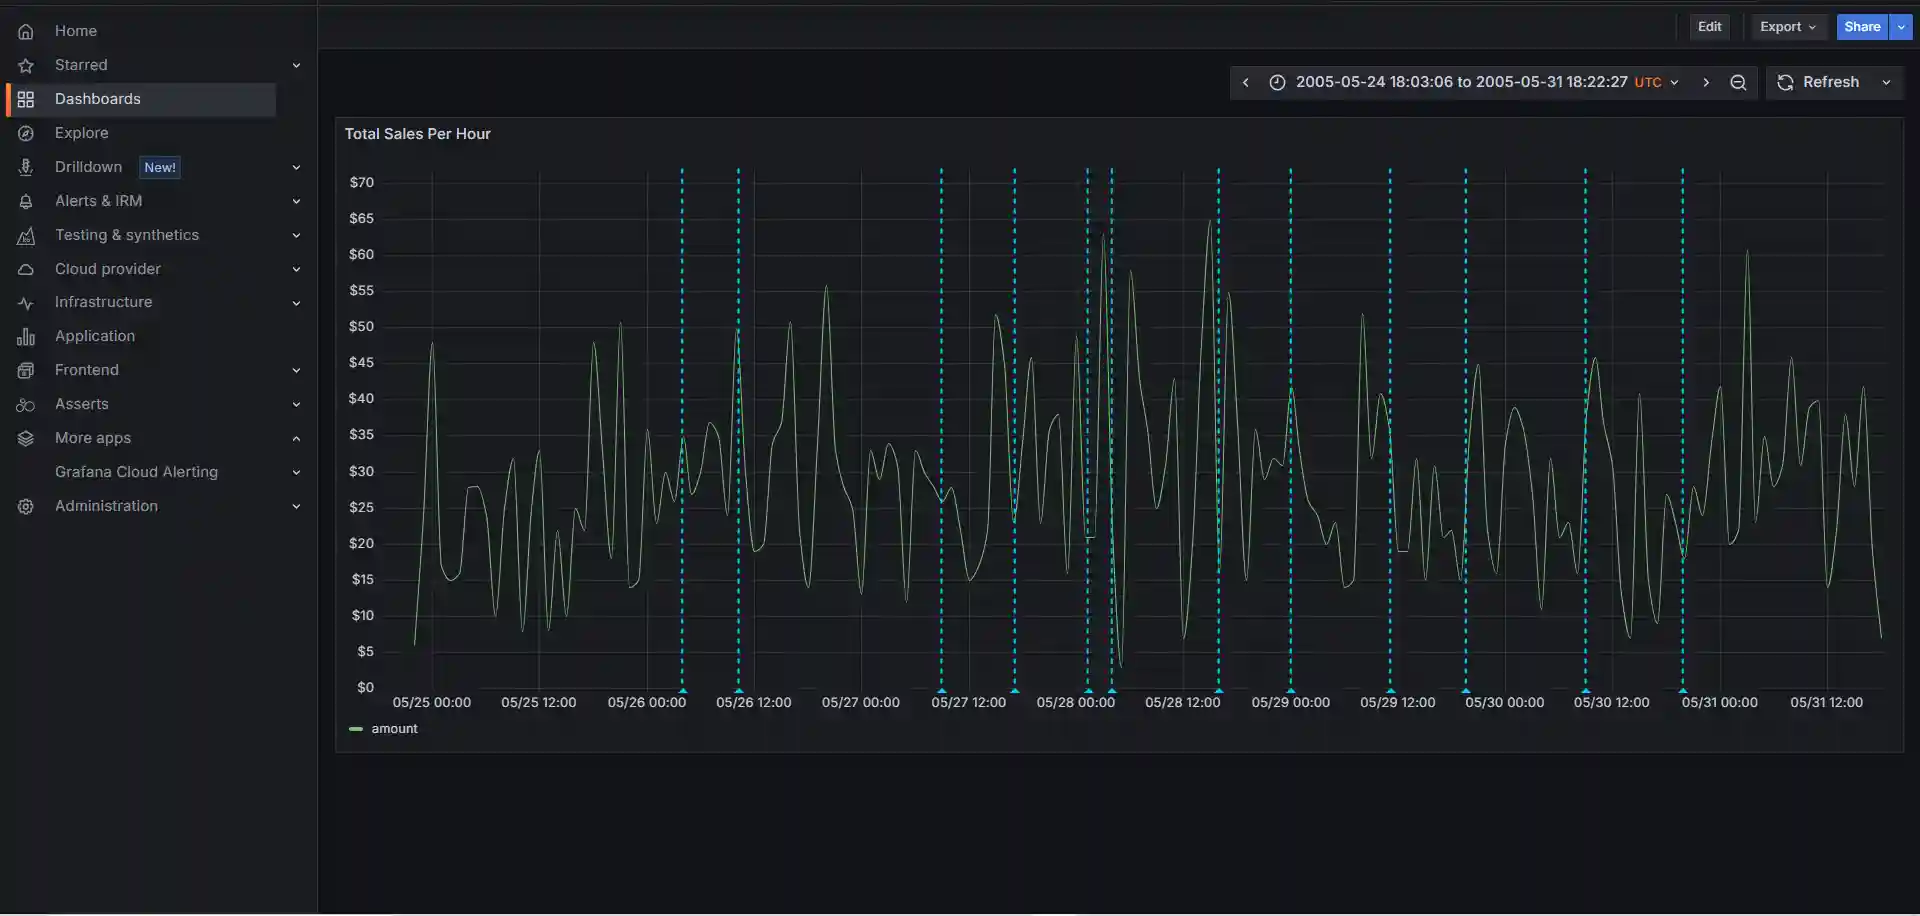Click annotation marker at 05/29 00:00 axis
Image resolution: width=1920 pixels, height=916 pixels.
point(1290,690)
